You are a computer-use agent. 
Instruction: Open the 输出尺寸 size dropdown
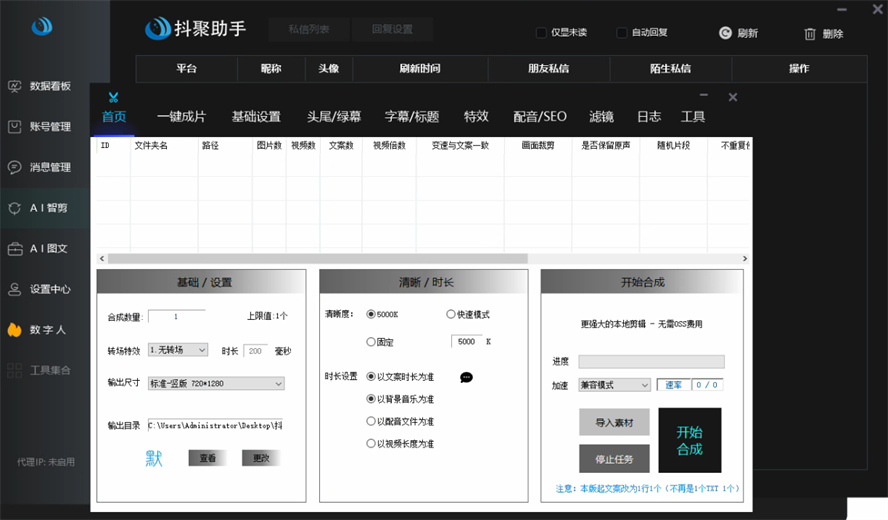(x=216, y=383)
